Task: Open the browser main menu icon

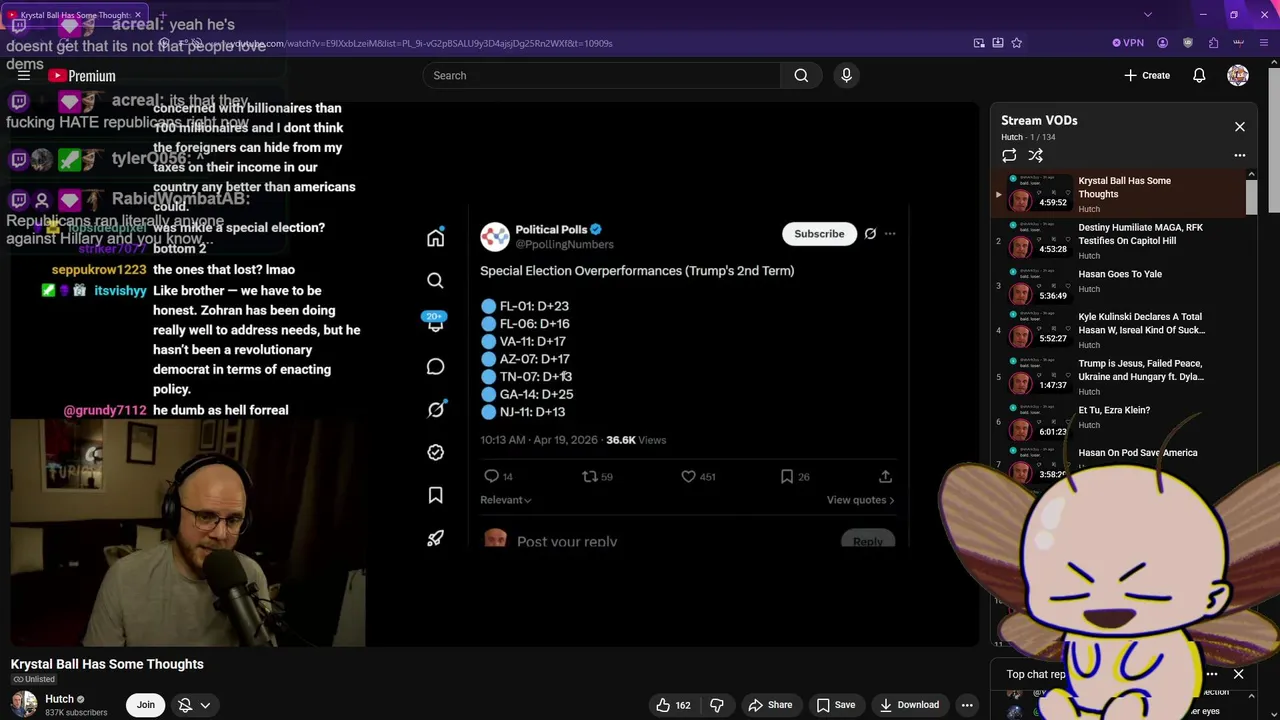Action: (x=1264, y=43)
